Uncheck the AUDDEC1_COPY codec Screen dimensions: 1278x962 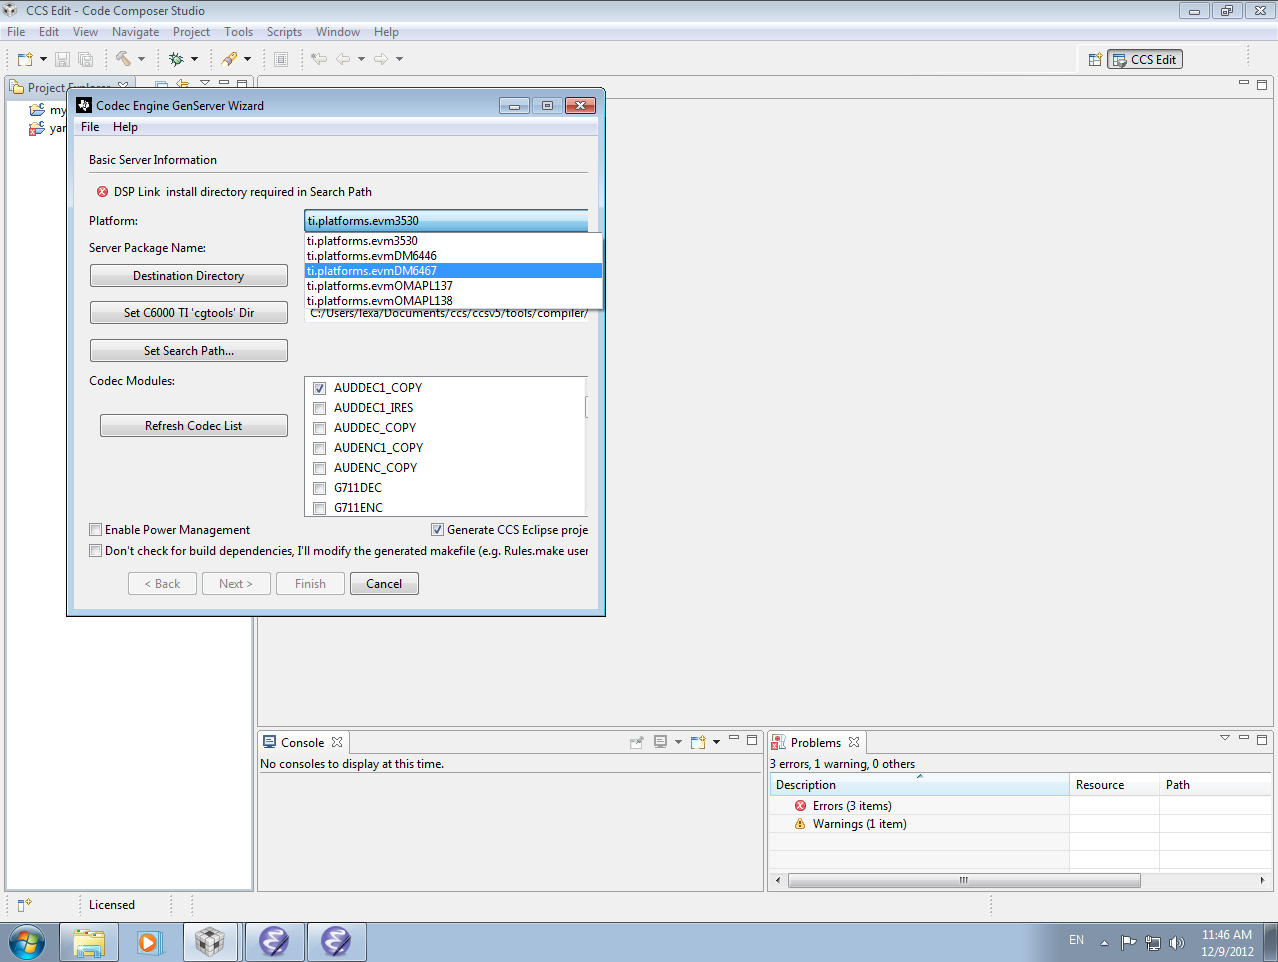pyautogui.click(x=319, y=388)
